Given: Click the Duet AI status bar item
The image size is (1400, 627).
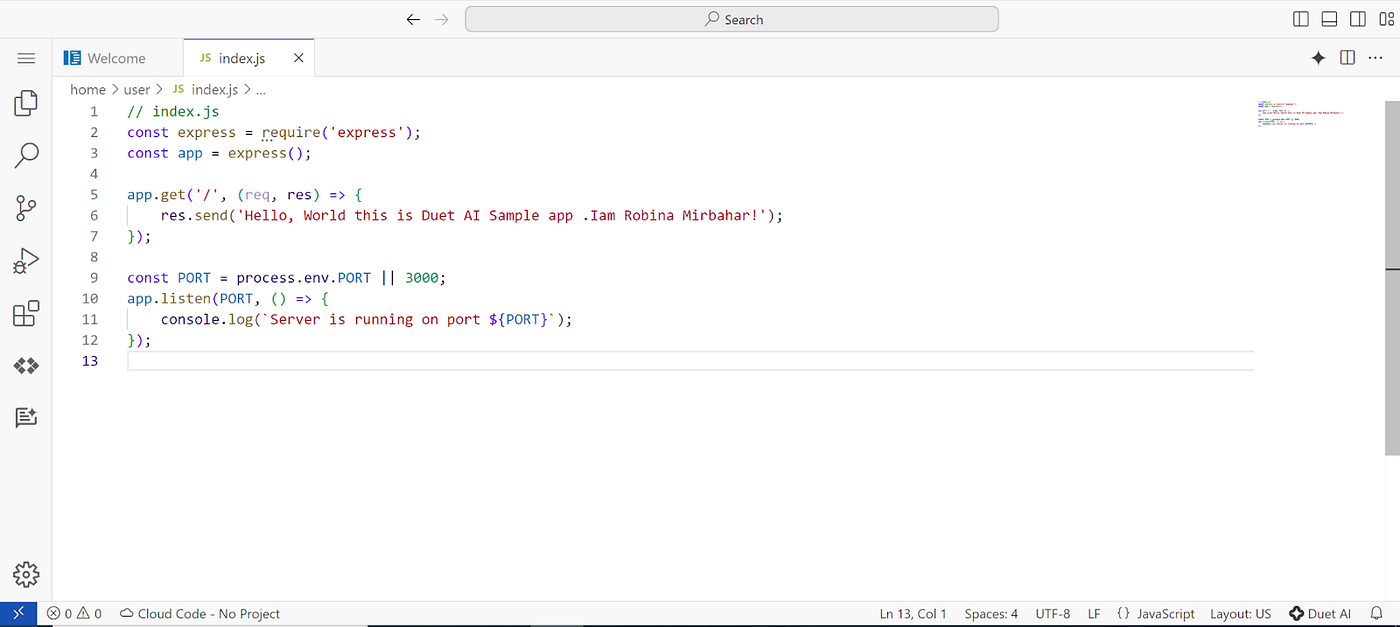Looking at the screenshot, I should click(x=1320, y=613).
